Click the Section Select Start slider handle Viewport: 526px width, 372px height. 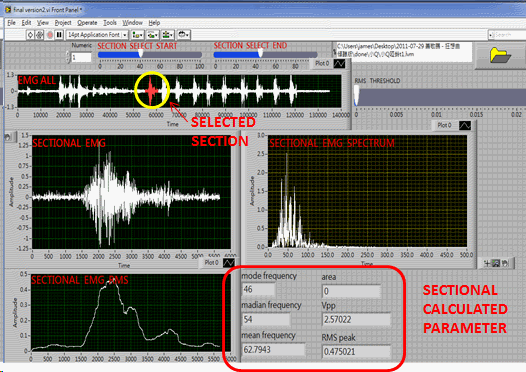click(x=141, y=53)
